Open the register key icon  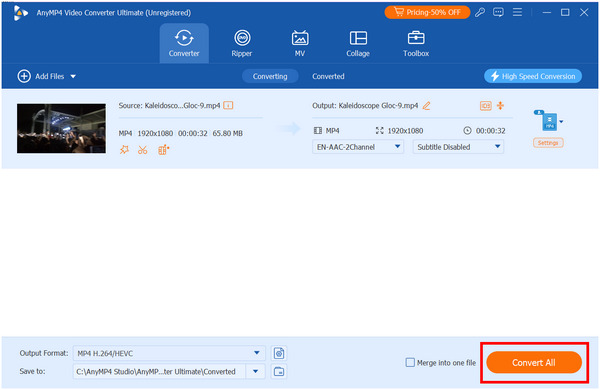480,12
